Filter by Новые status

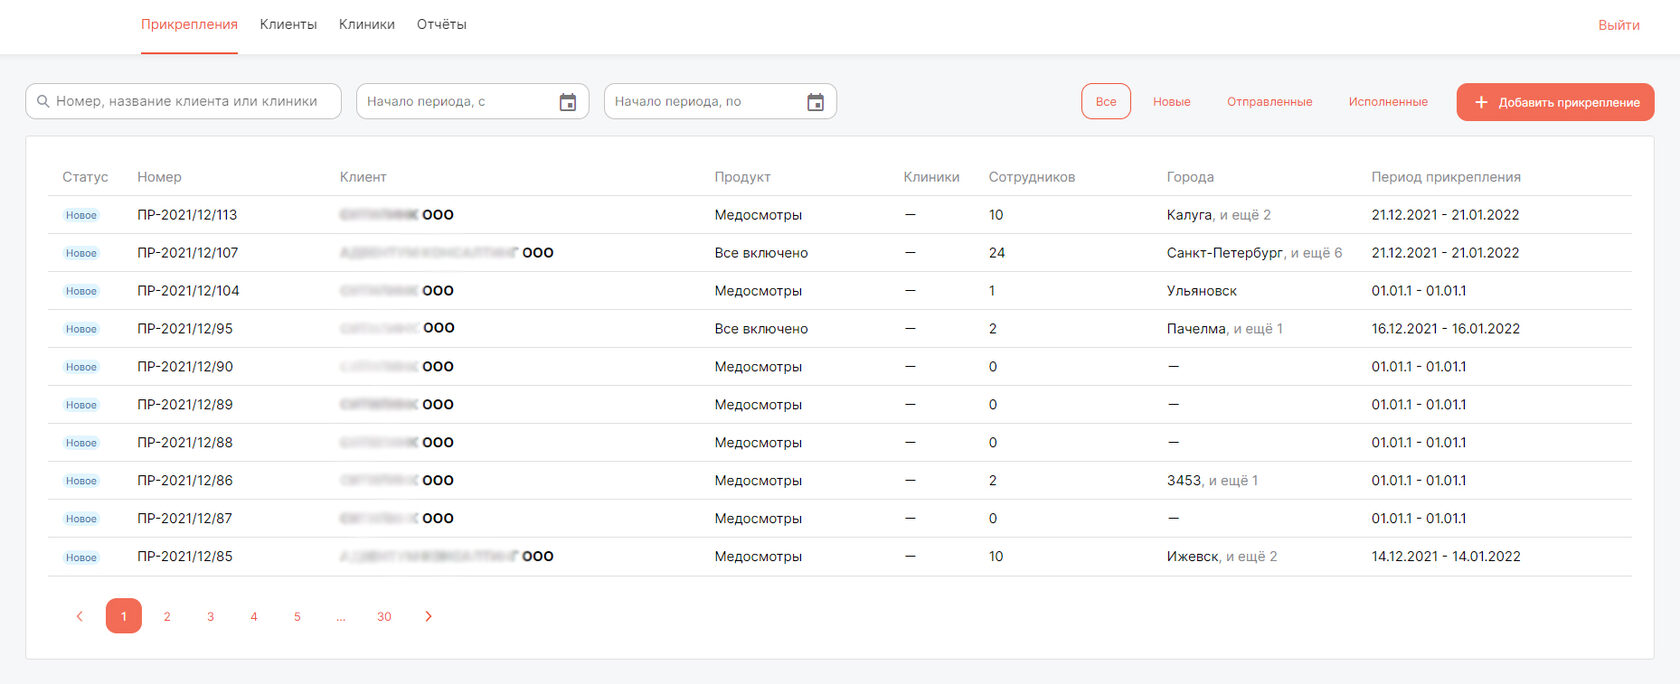1171,102
